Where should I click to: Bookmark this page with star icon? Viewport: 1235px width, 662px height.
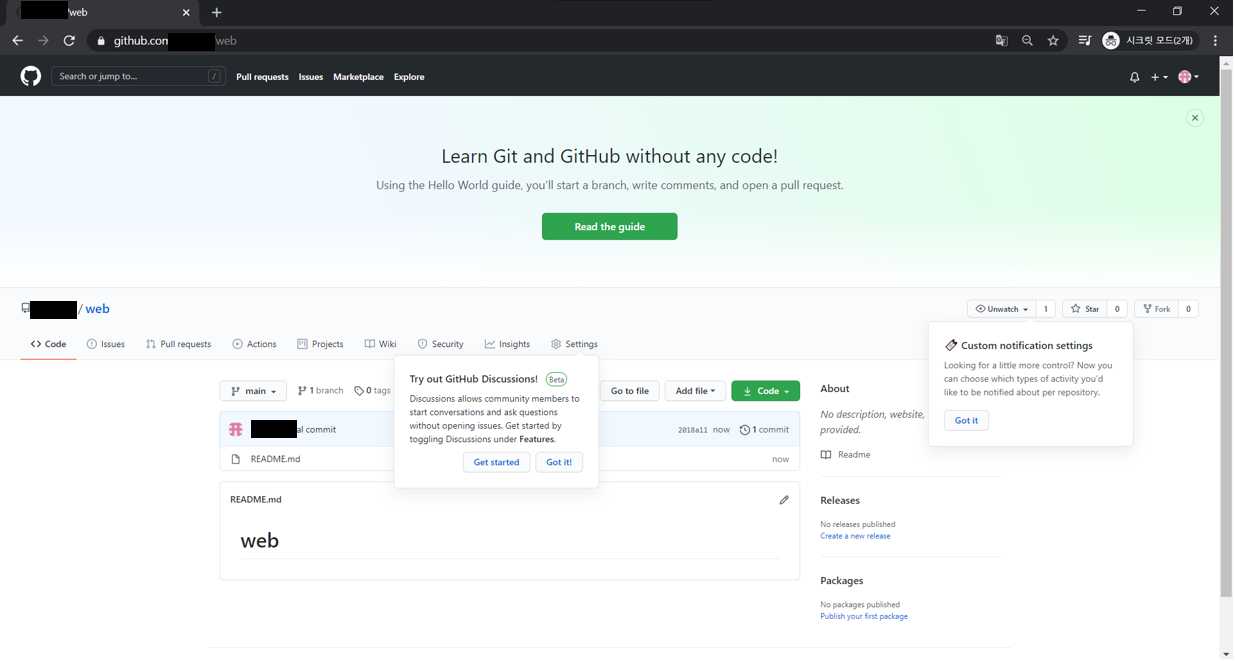point(1053,41)
